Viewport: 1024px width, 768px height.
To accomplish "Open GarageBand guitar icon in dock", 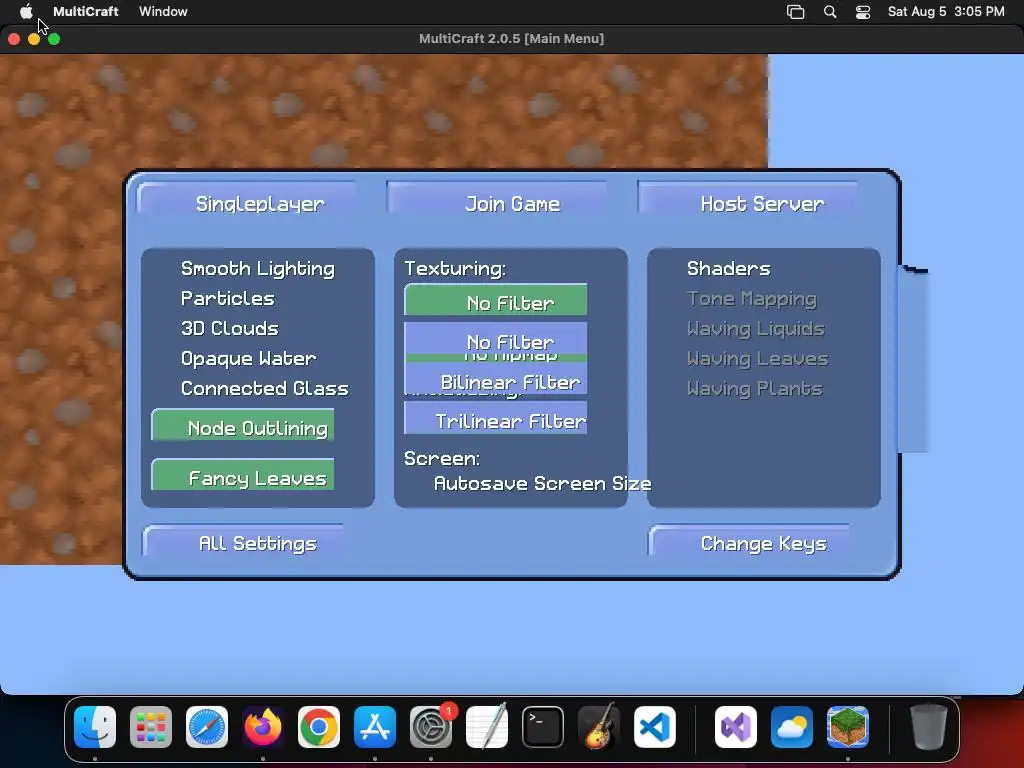I will pos(599,727).
